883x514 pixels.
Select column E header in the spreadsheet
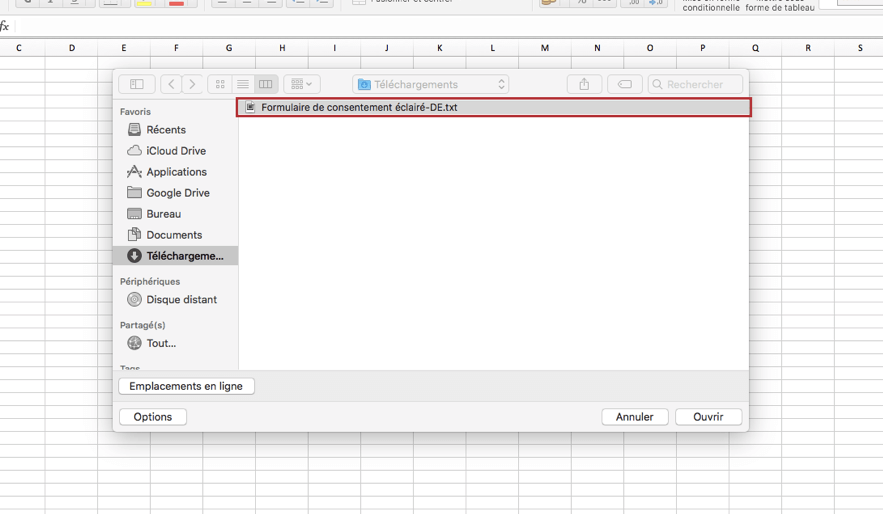124,48
